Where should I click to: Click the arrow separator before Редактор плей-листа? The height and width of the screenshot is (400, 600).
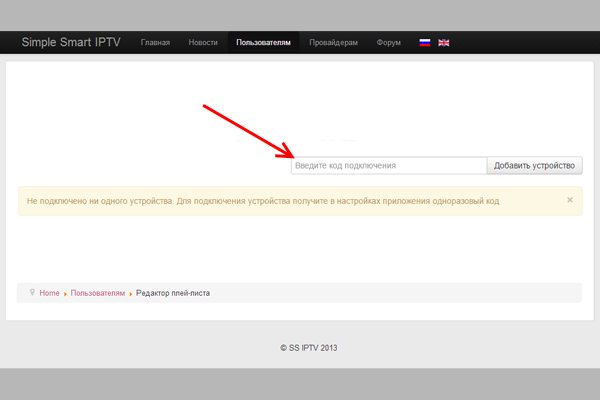(131, 294)
